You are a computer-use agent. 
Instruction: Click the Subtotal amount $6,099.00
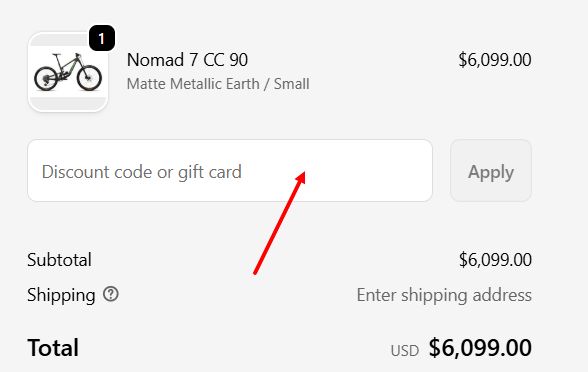tap(495, 260)
